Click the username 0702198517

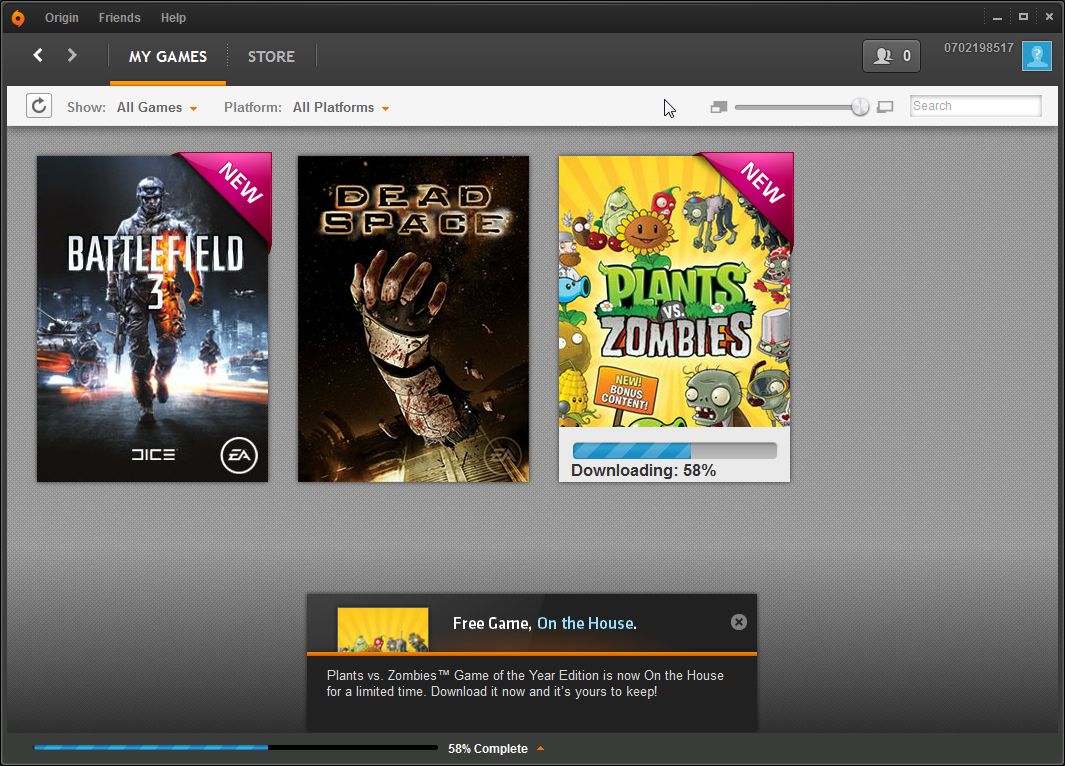[978, 48]
